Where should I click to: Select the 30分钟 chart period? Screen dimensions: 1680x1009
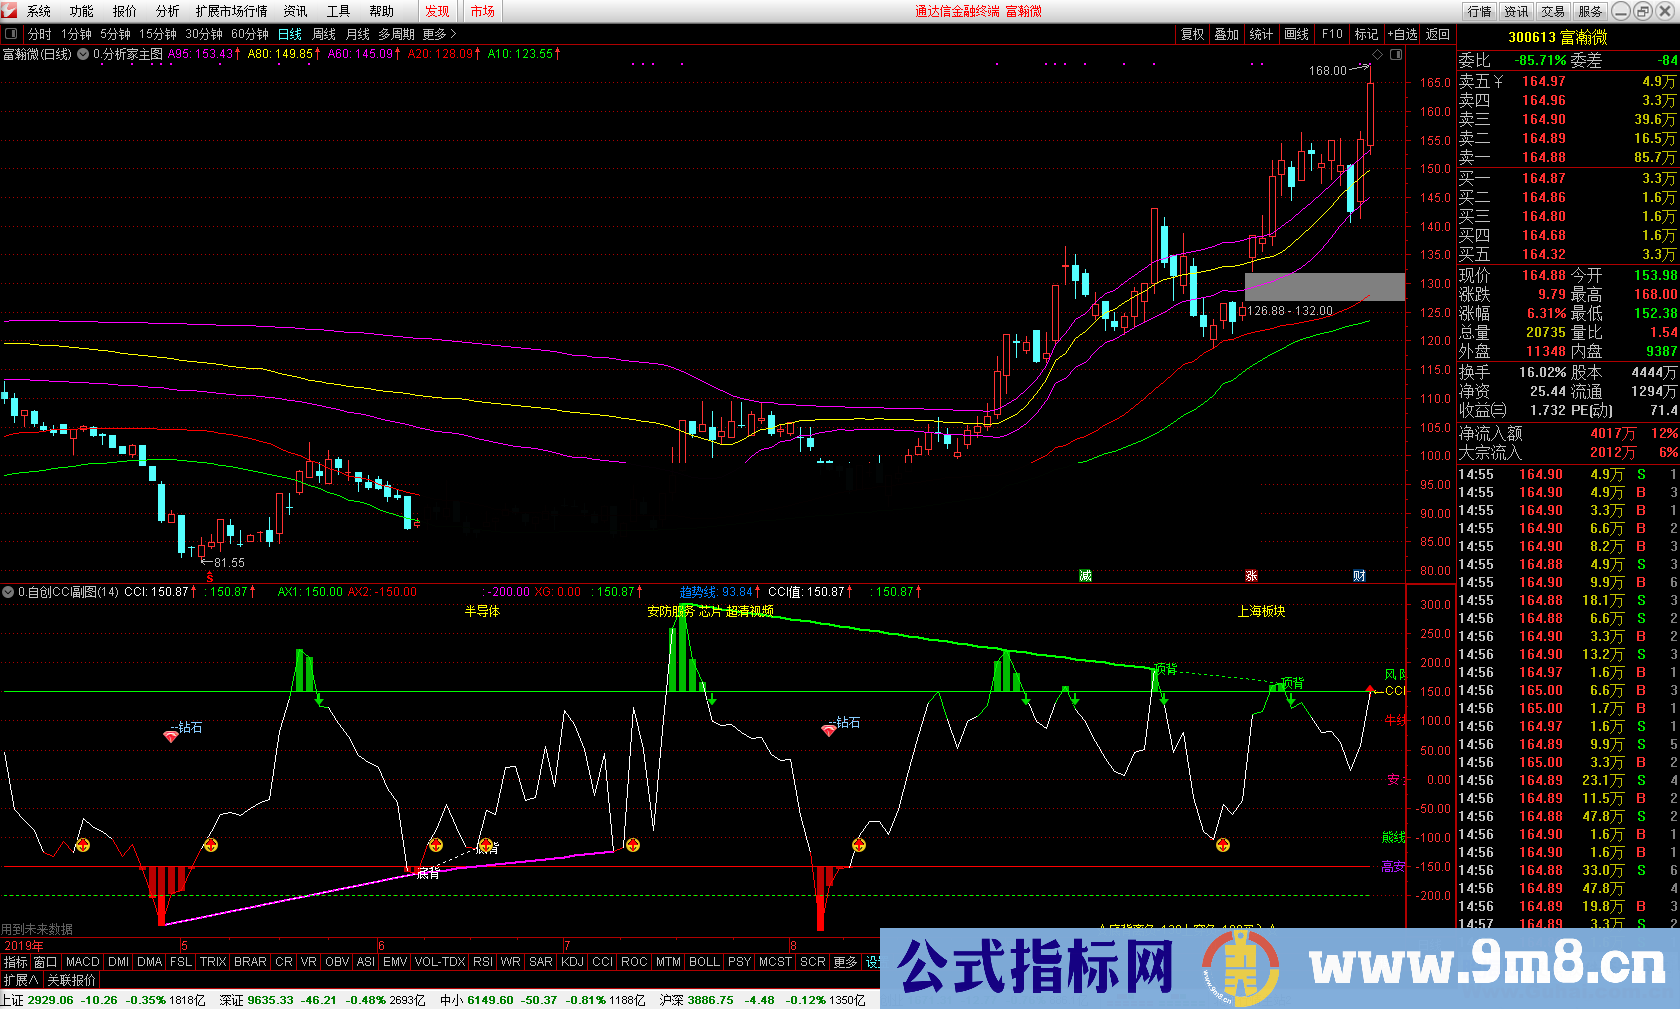[x=204, y=34]
